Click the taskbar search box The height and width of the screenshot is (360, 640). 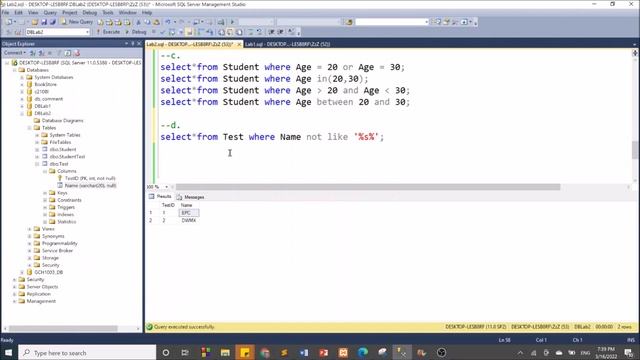(87, 353)
